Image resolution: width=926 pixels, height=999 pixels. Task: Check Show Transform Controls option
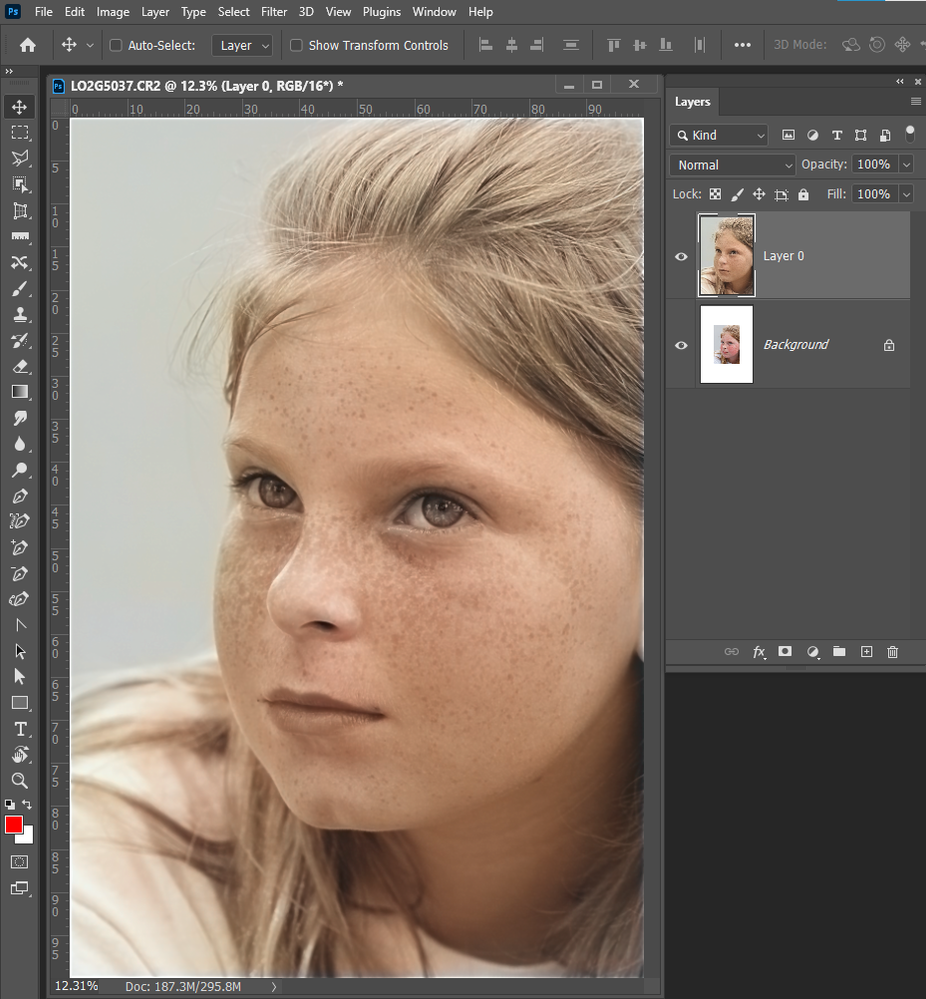296,45
